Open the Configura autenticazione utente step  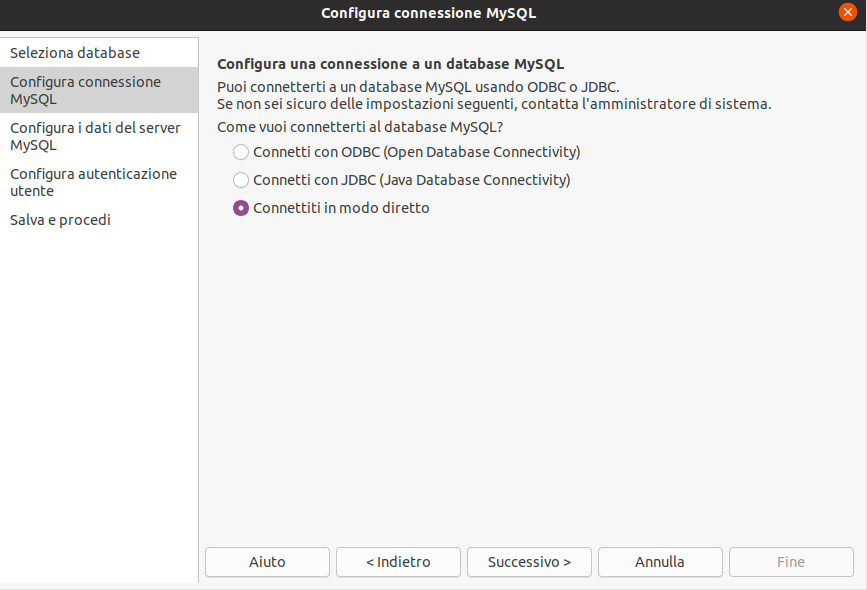click(99, 182)
